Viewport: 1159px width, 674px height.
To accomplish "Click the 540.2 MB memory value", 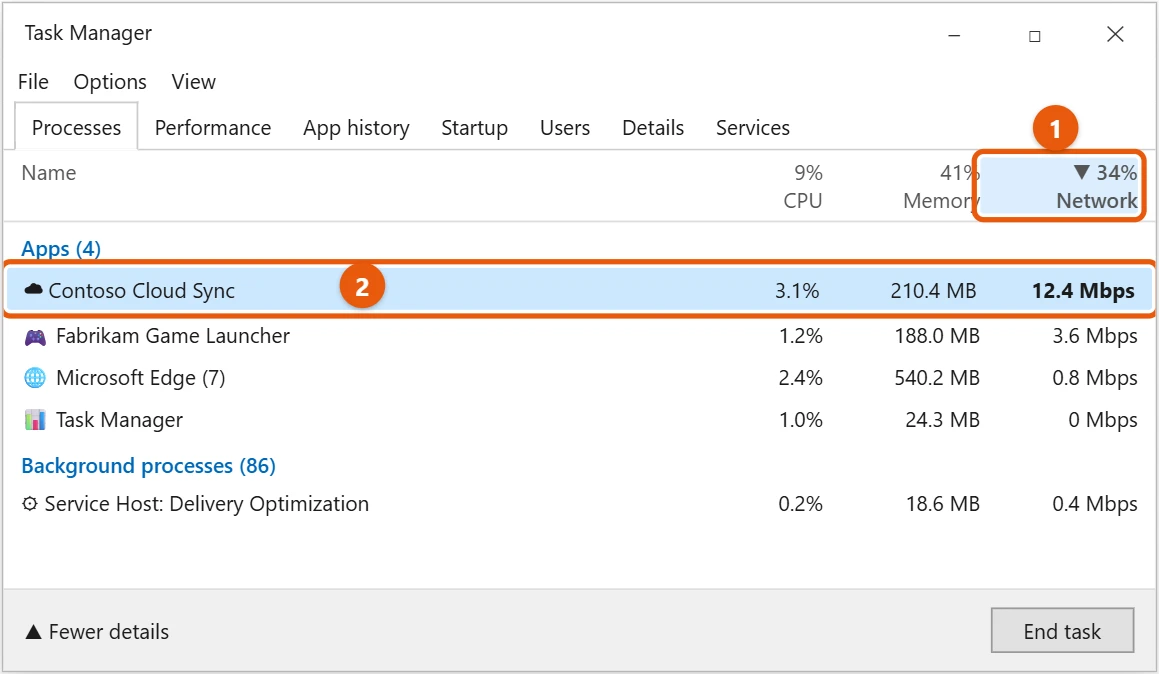I will [x=937, y=378].
